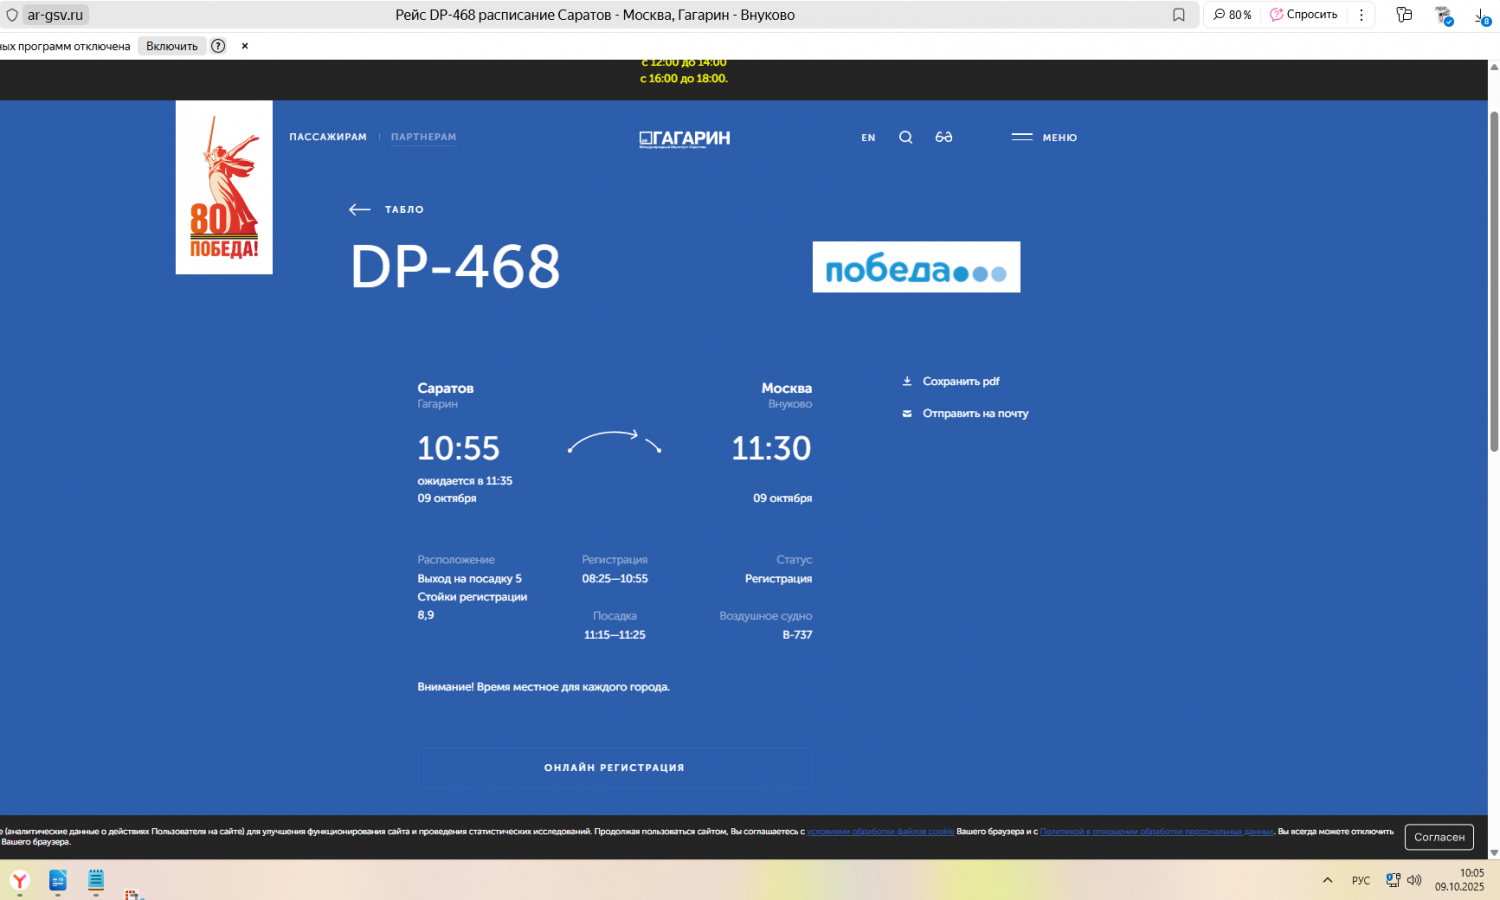The image size is (1500, 900).
Task: Switch site language to EN
Action: coord(868,138)
